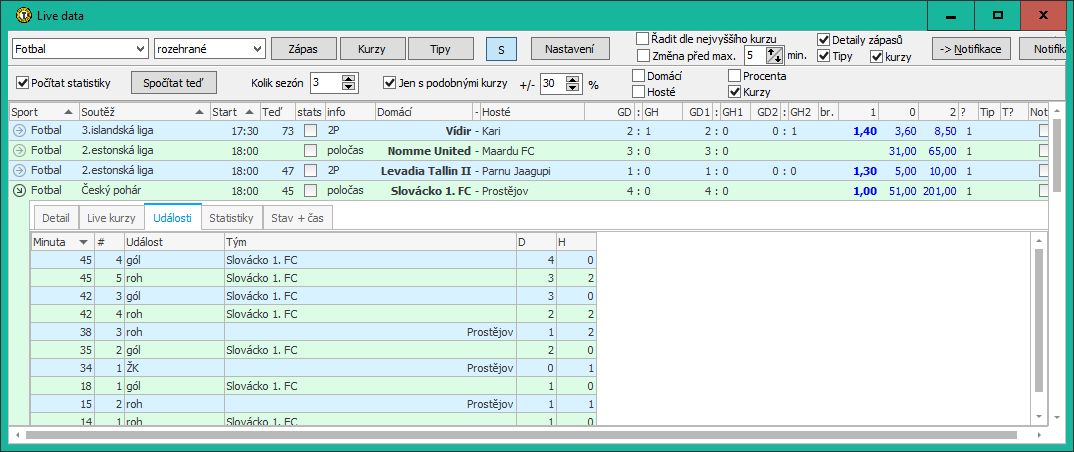This screenshot has width=1074, height=452.
Task: Toggle the S button
Action: (501, 49)
